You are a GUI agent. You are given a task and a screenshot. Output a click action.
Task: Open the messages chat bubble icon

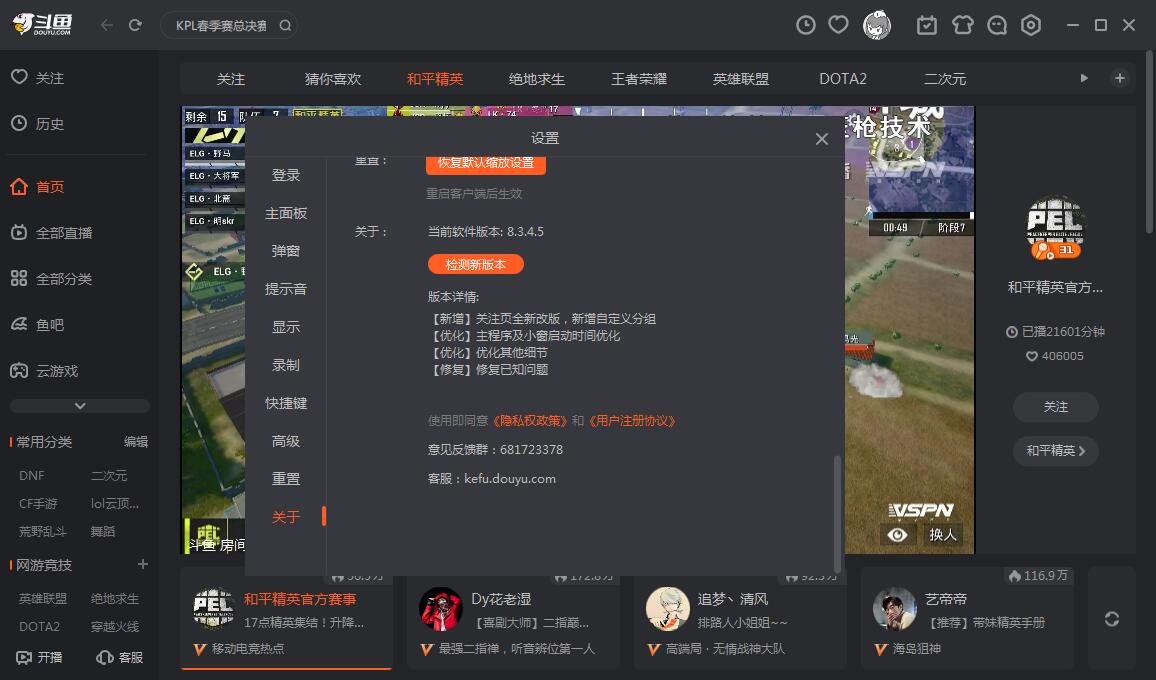point(997,25)
